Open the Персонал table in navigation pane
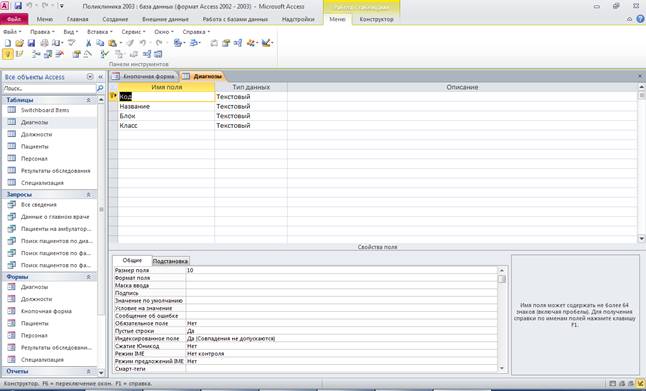 coord(34,159)
